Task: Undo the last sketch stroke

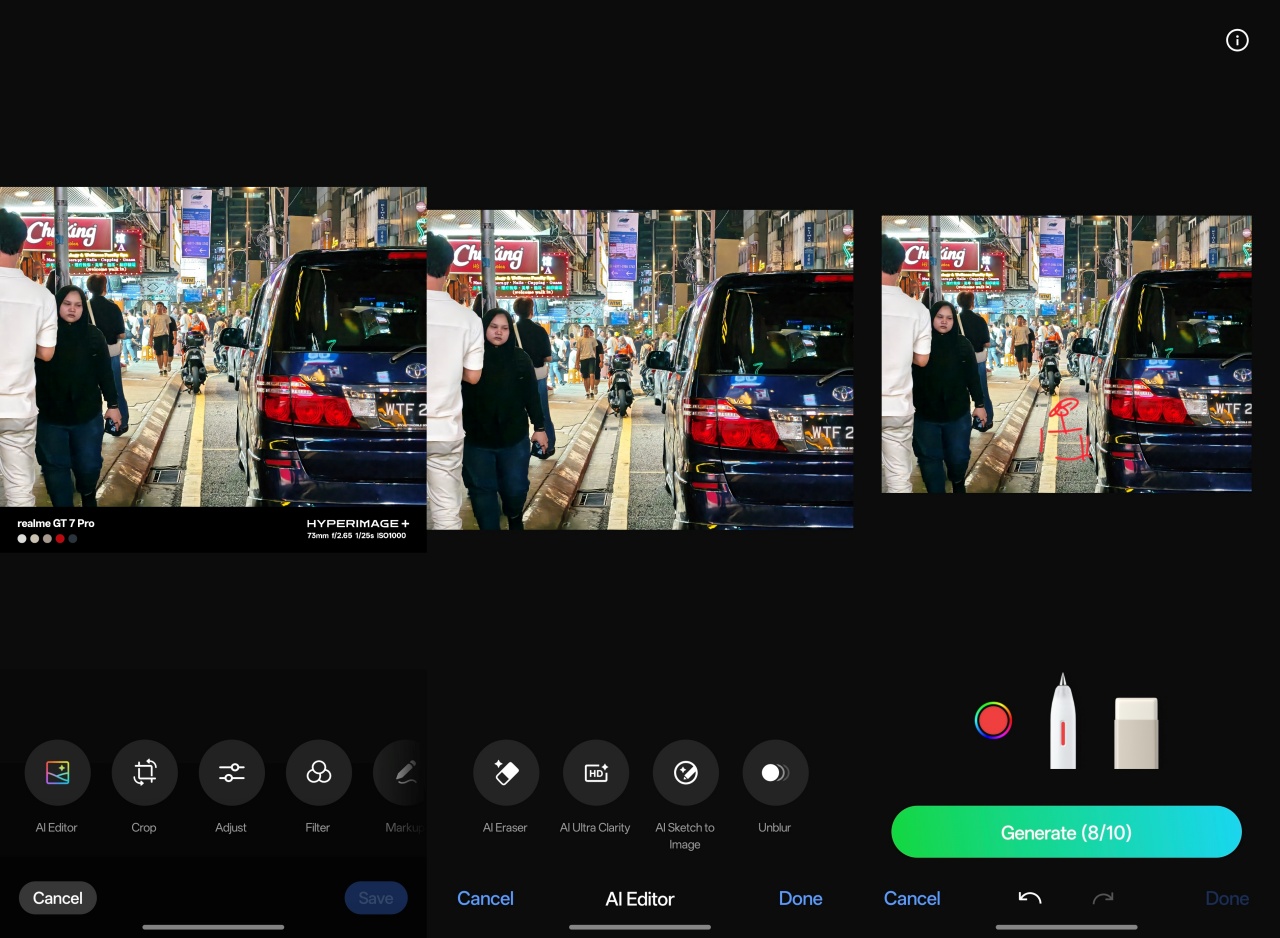Action: 1030,898
